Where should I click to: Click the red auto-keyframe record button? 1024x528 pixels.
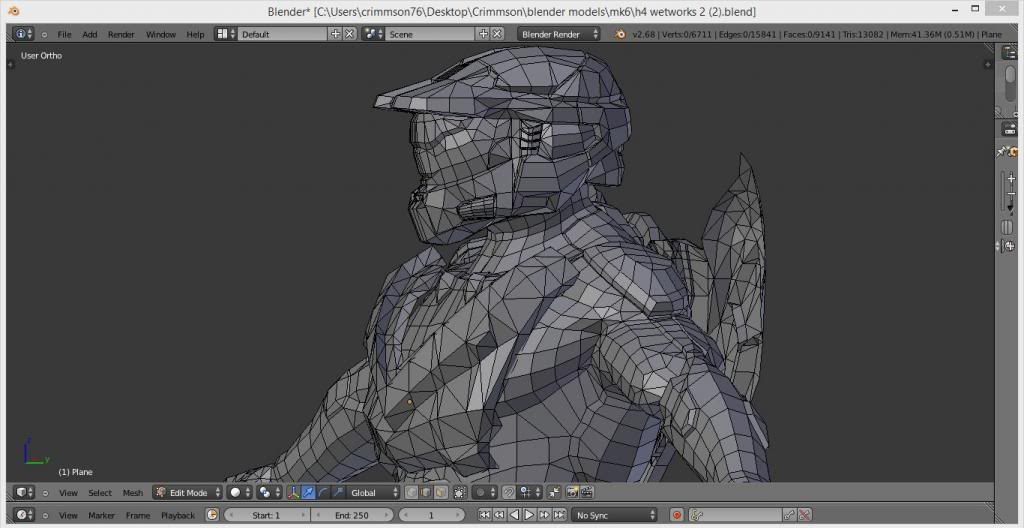pos(677,515)
